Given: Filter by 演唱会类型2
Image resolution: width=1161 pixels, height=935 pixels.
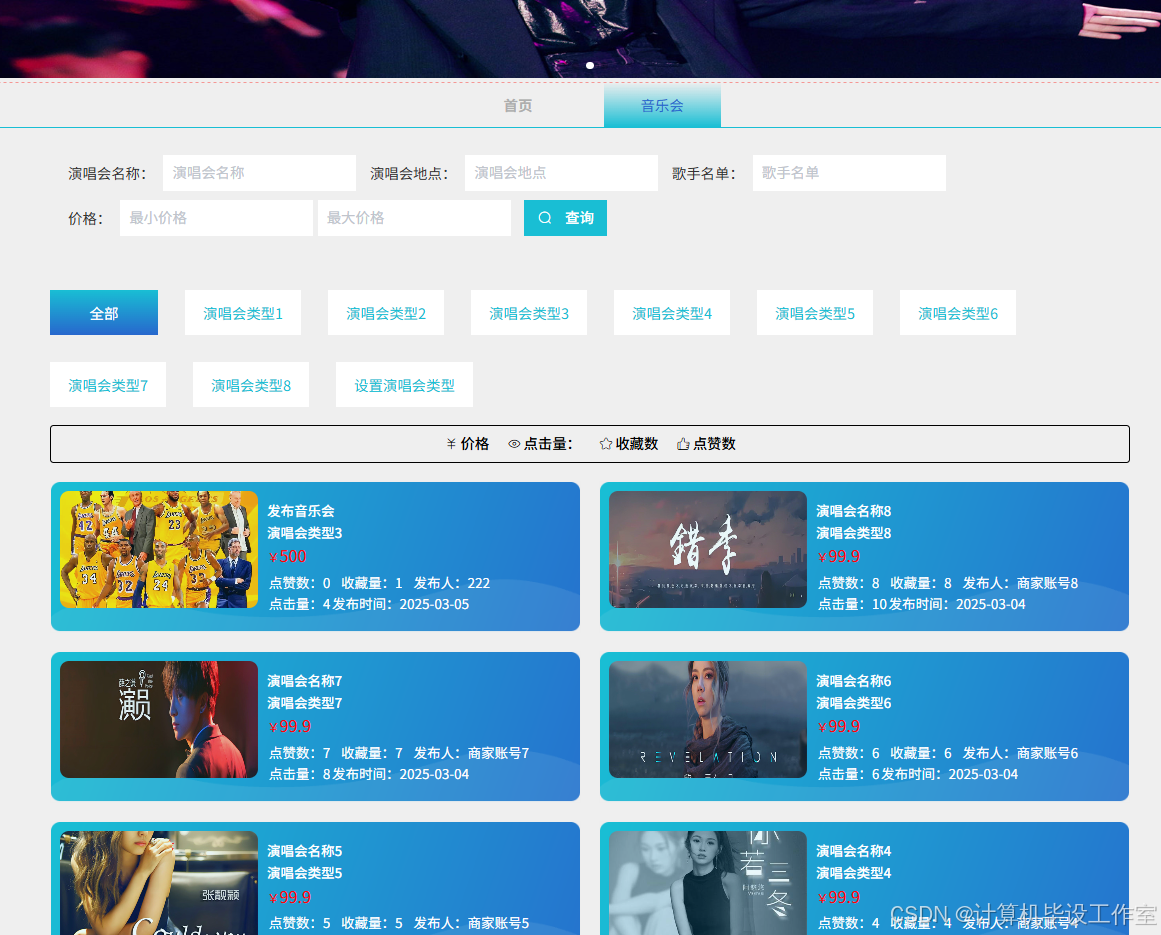Looking at the screenshot, I should (x=386, y=312).
